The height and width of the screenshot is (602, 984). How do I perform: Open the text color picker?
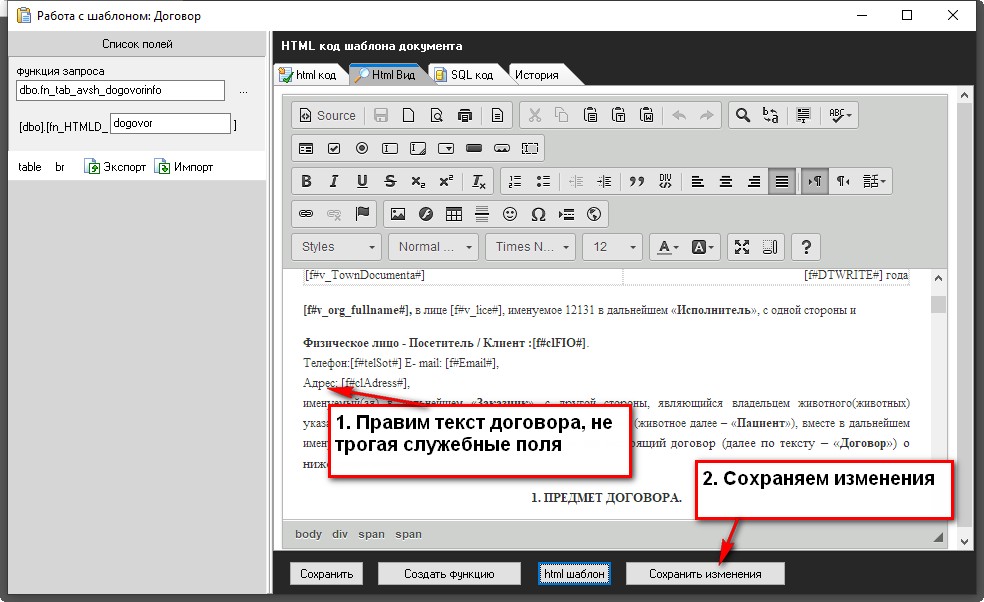click(665, 247)
